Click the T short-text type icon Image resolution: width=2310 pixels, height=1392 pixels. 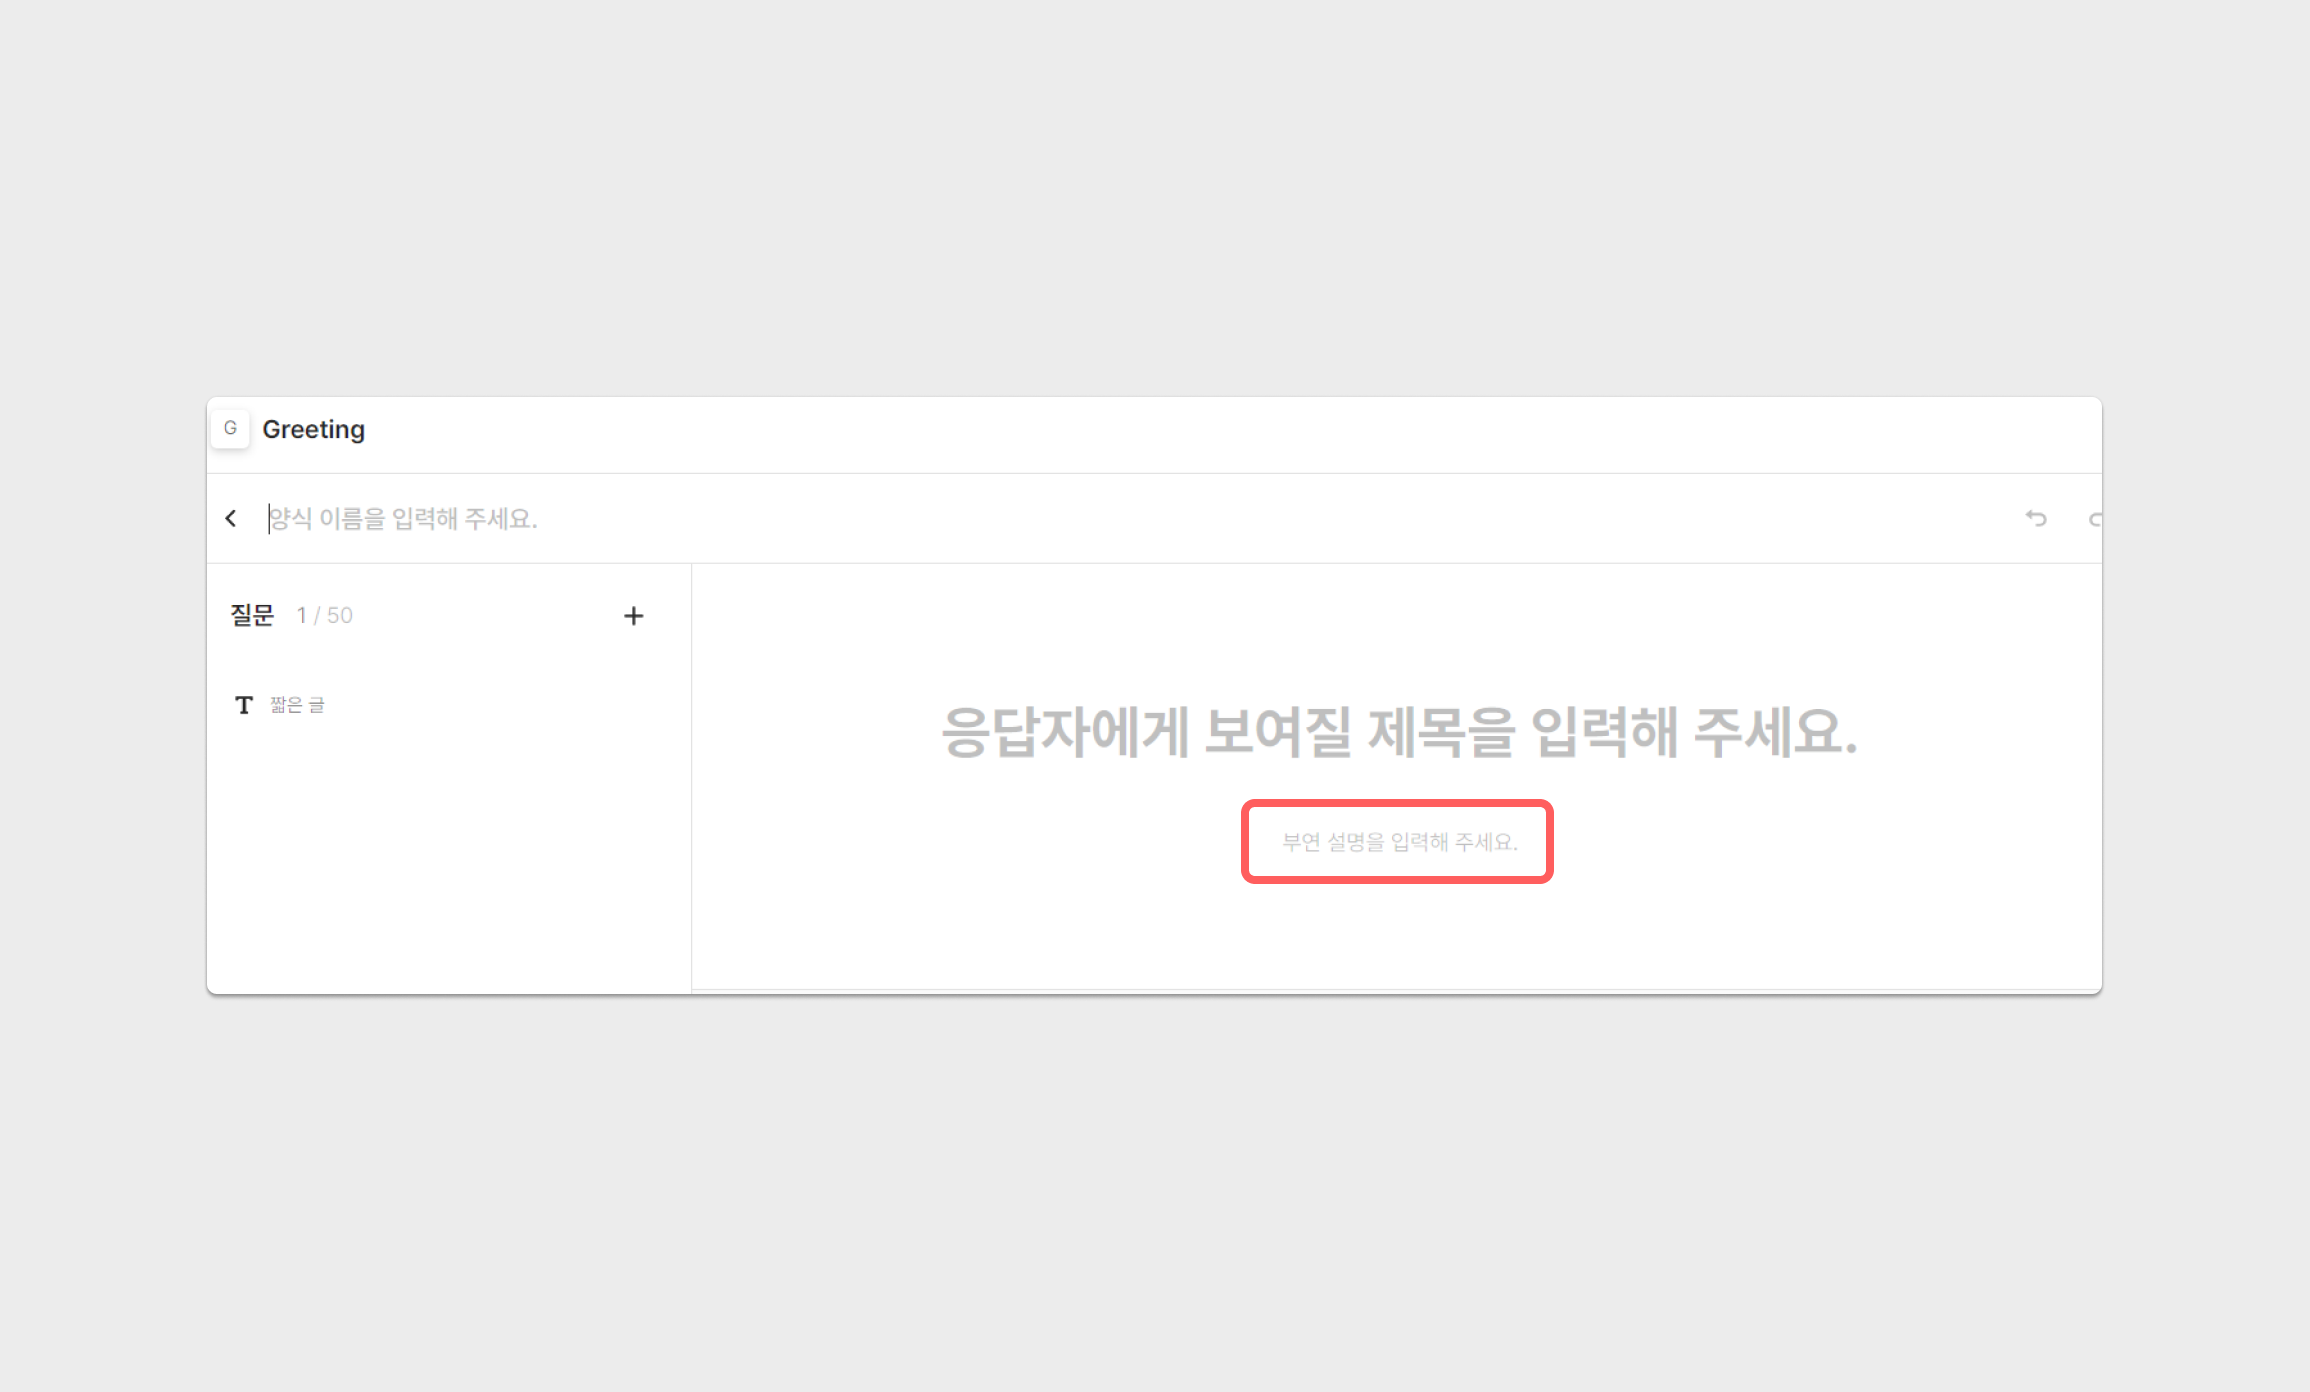[244, 705]
